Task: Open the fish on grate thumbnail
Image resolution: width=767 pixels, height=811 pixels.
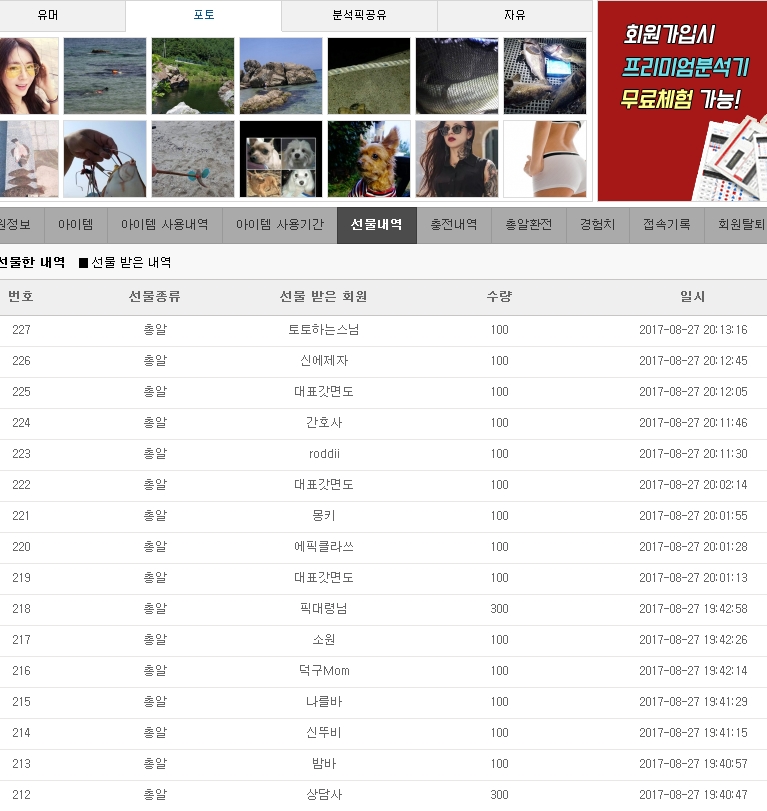Action: pyautogui.click(x=545, y=76)
